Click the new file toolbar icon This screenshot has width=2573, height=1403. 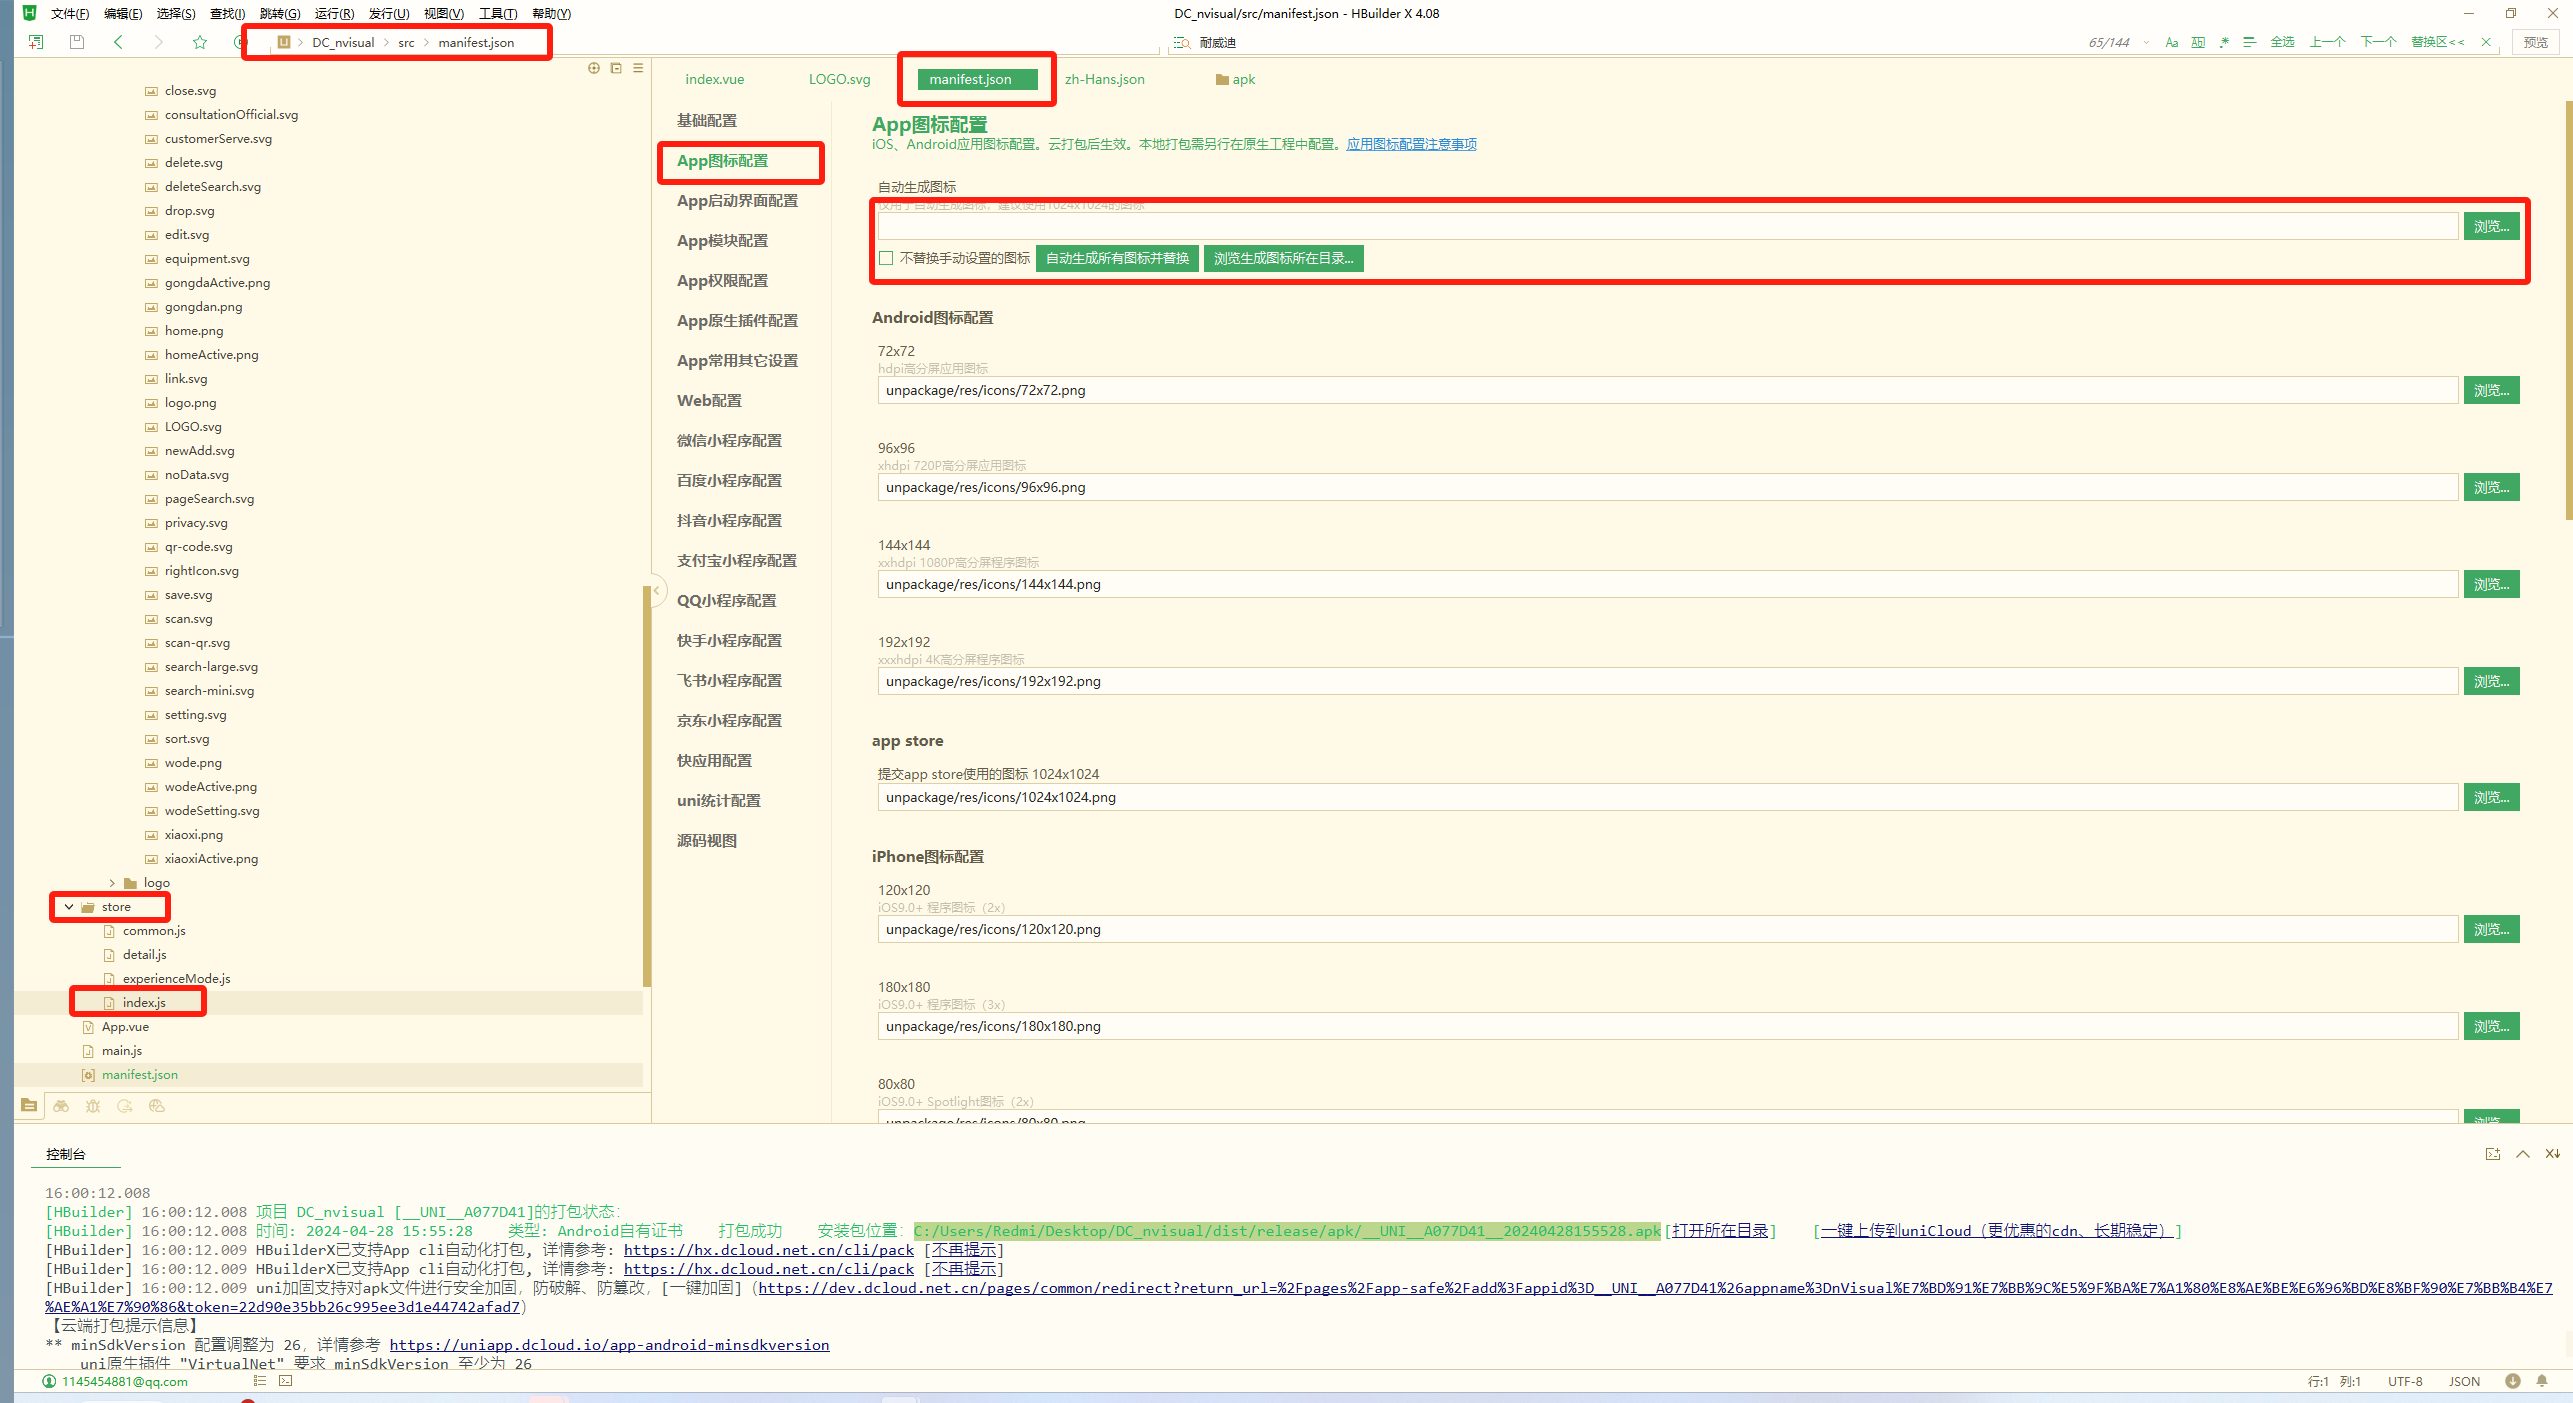click(36, 42)
